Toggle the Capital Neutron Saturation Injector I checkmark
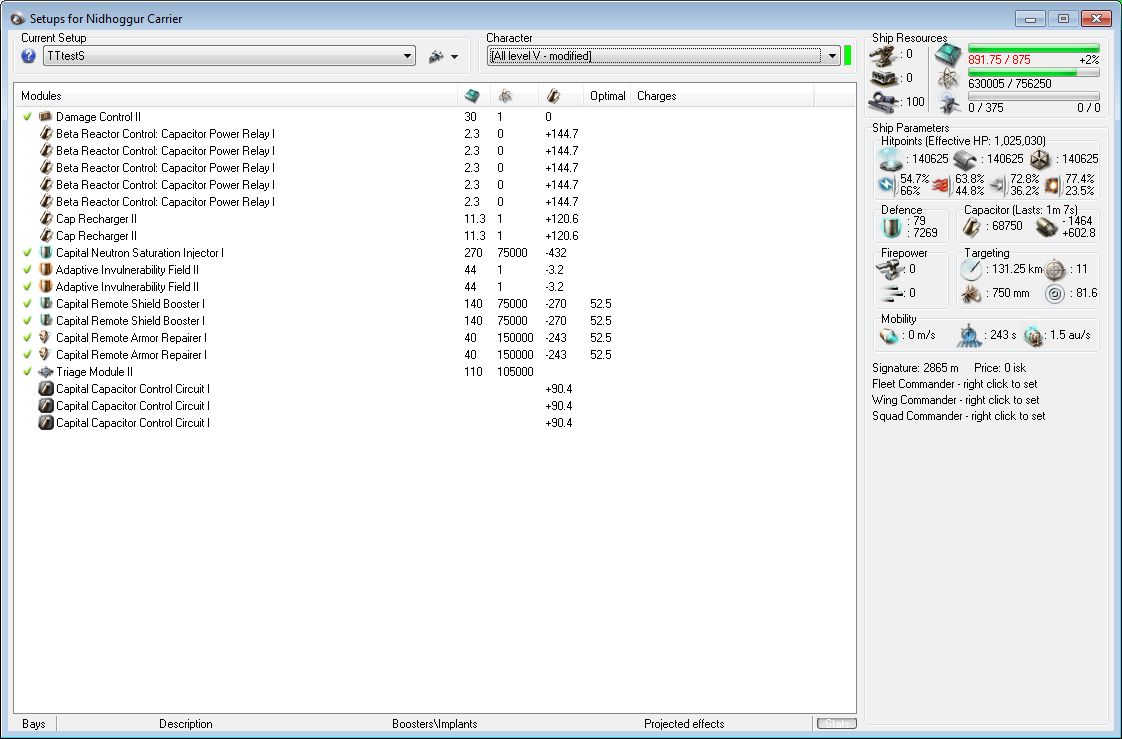This screenshot has height=739, width=1122. (27, 253)
